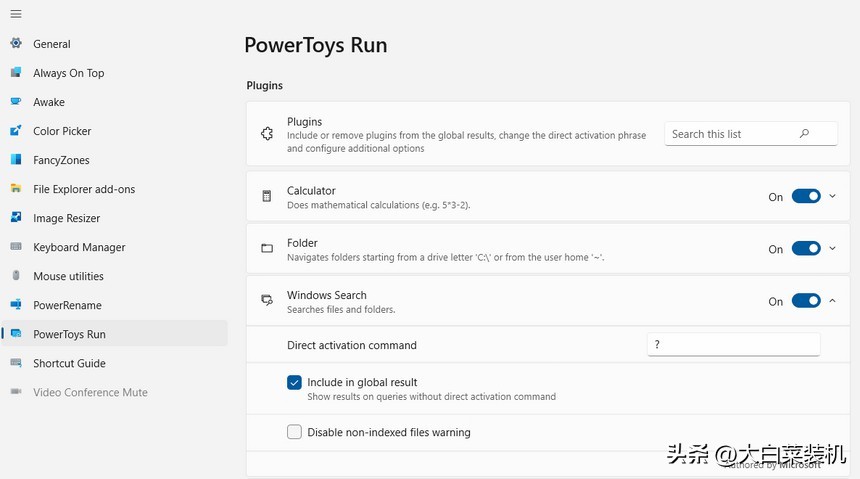Click the Calculator plugin icon
The width and height of the screenshot is (860, 479).
click(x=267, y=196)
